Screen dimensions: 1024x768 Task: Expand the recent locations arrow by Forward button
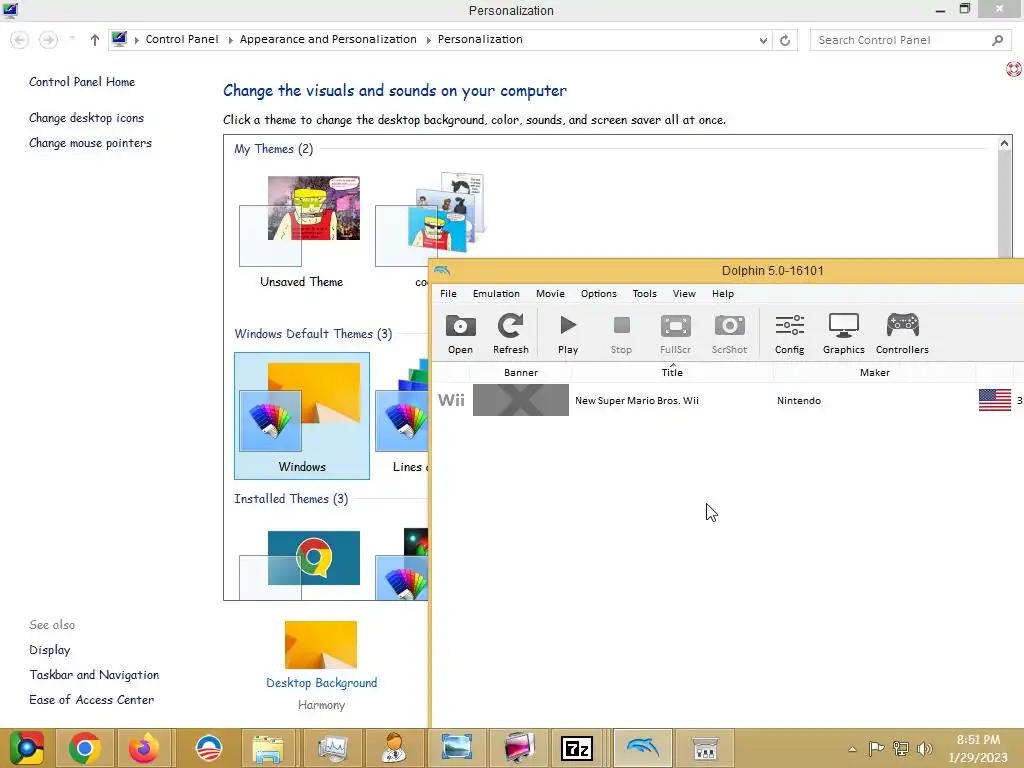[x=72, y=39]
